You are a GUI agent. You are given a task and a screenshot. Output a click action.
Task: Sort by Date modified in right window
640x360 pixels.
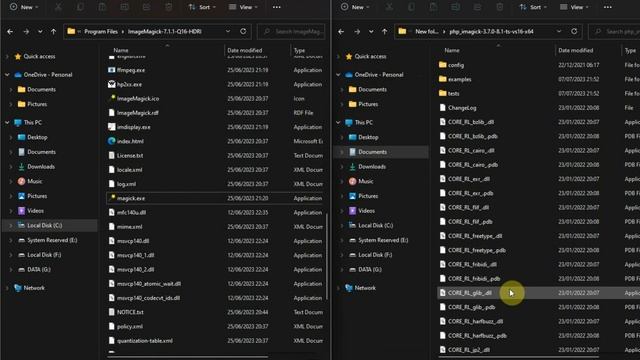click(x=576, y=50)
